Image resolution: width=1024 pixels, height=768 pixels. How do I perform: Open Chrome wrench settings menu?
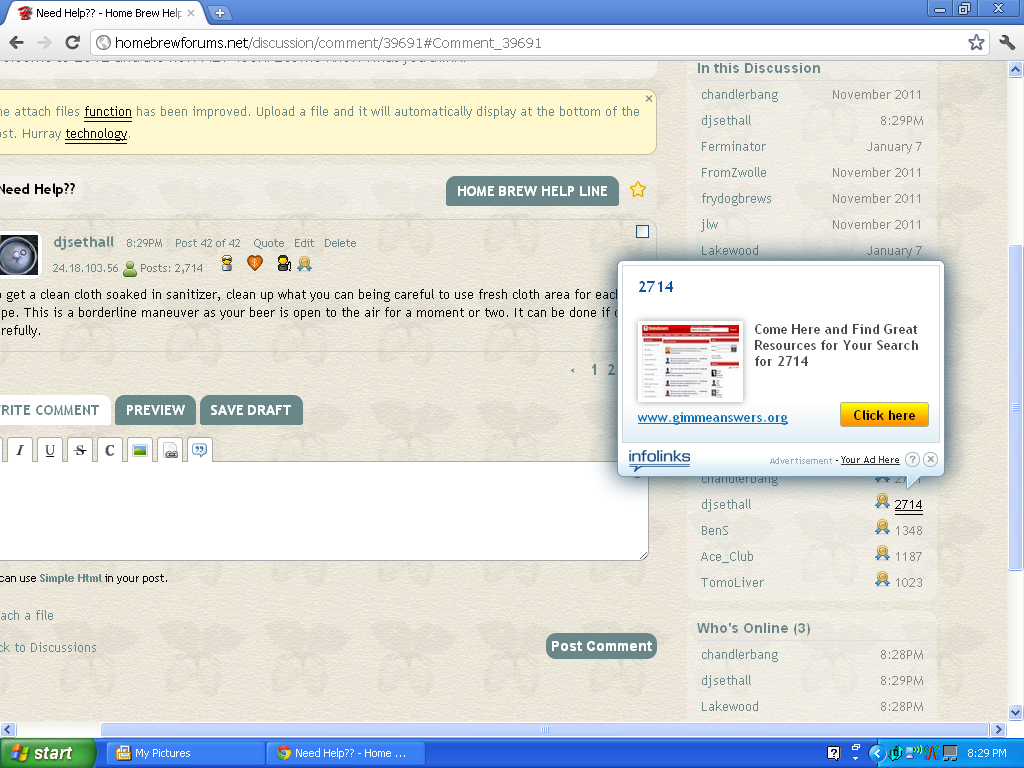[x=1006, y=42]
